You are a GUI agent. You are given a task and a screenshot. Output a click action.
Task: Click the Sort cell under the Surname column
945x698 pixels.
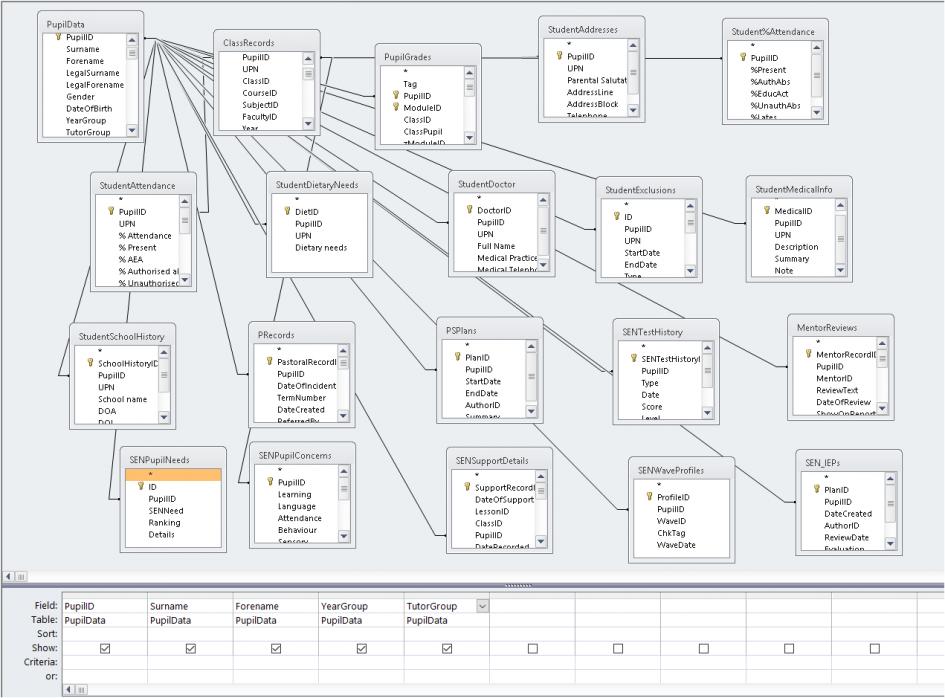pyautogui.click(x=190, y=634)
